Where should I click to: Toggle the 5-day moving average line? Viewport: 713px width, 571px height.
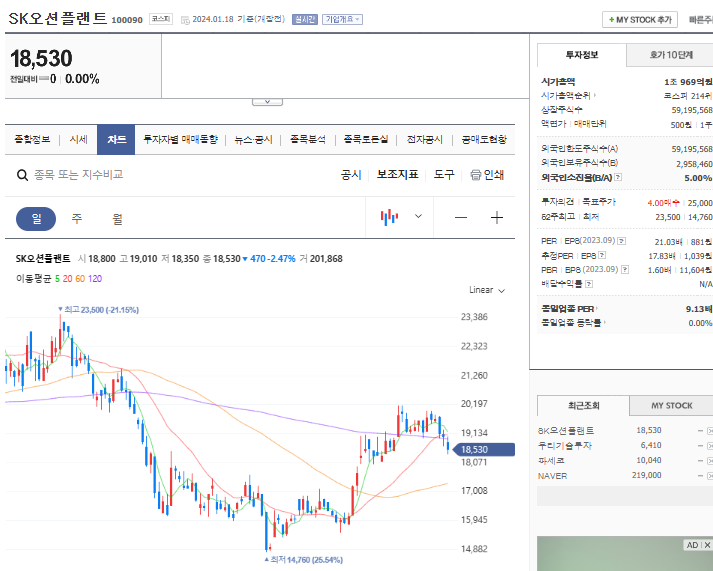point(57,279)
